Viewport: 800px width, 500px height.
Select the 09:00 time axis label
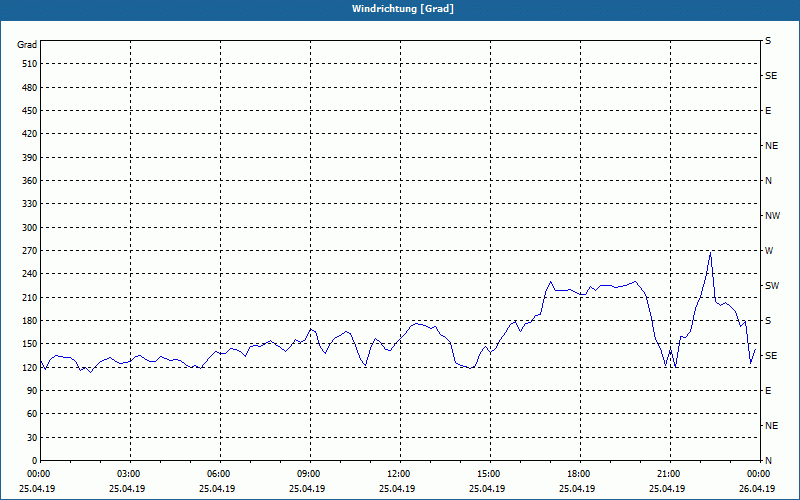[309, 474]
